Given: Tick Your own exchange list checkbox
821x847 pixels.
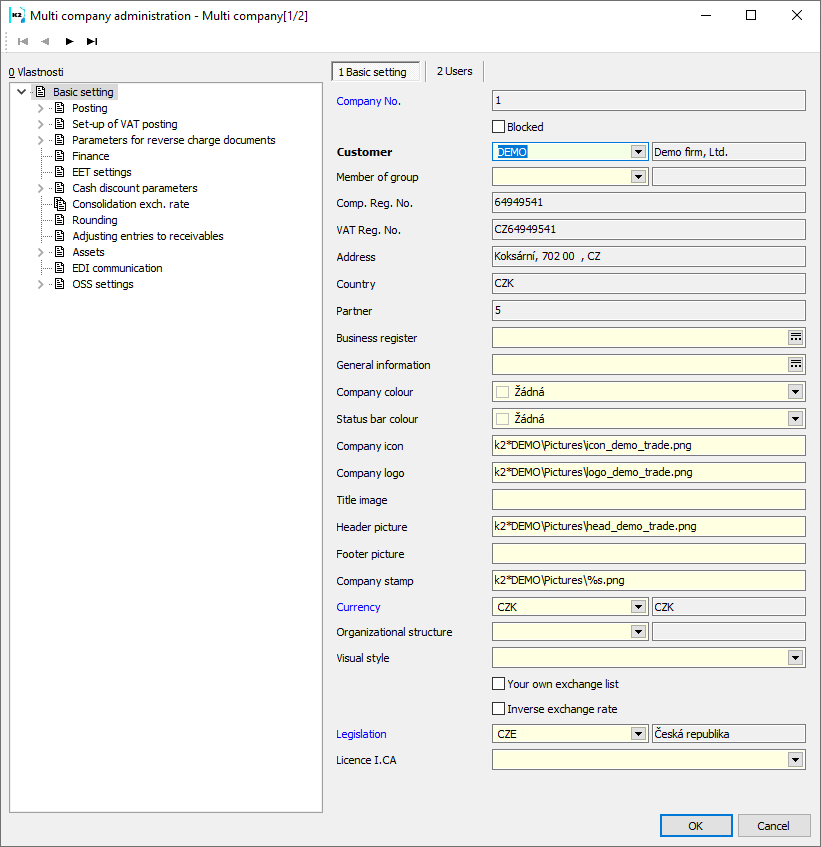Looking at the screenshot, I should tap(499, 684).
